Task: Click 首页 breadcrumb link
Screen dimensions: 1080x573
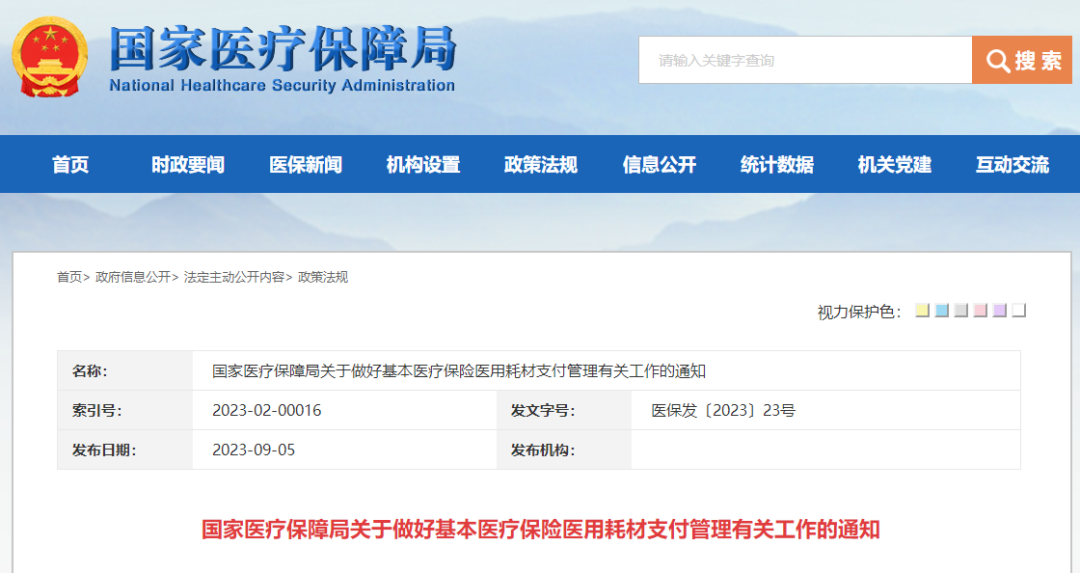Action: click(x=69, y=277)
